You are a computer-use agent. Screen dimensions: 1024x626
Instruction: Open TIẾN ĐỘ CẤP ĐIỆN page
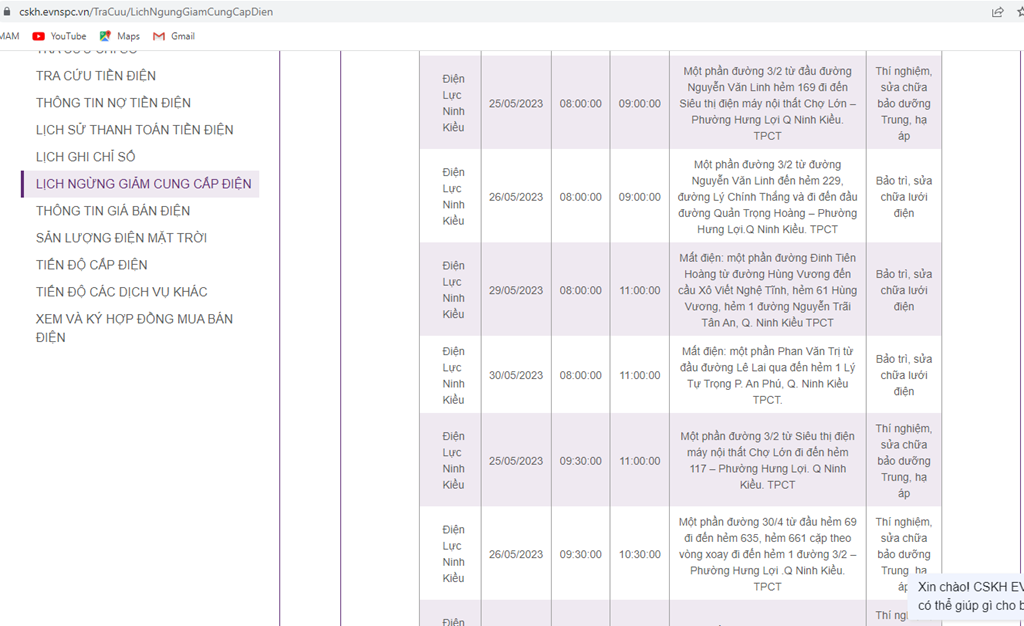point(91,265)
